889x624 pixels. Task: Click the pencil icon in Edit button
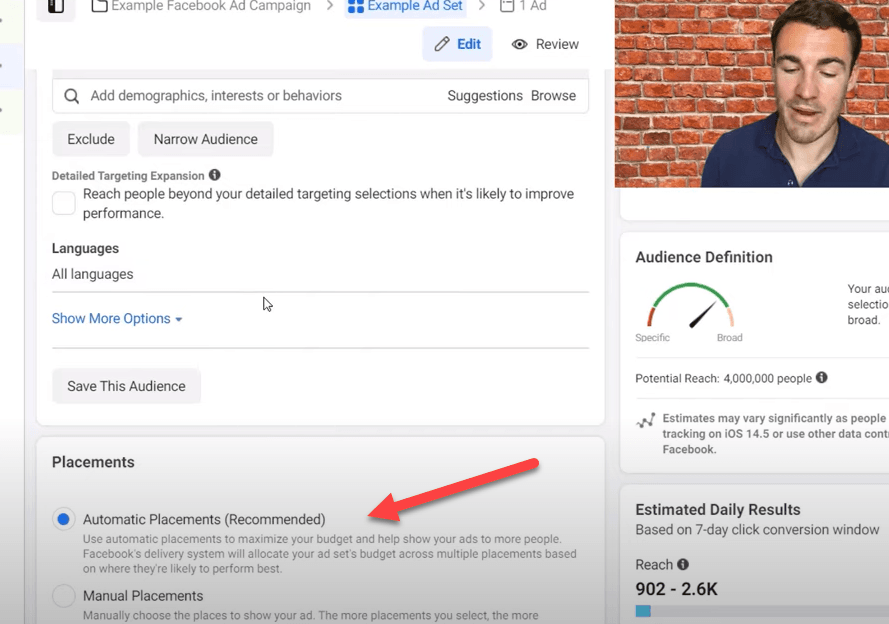[x=442, y=44]
